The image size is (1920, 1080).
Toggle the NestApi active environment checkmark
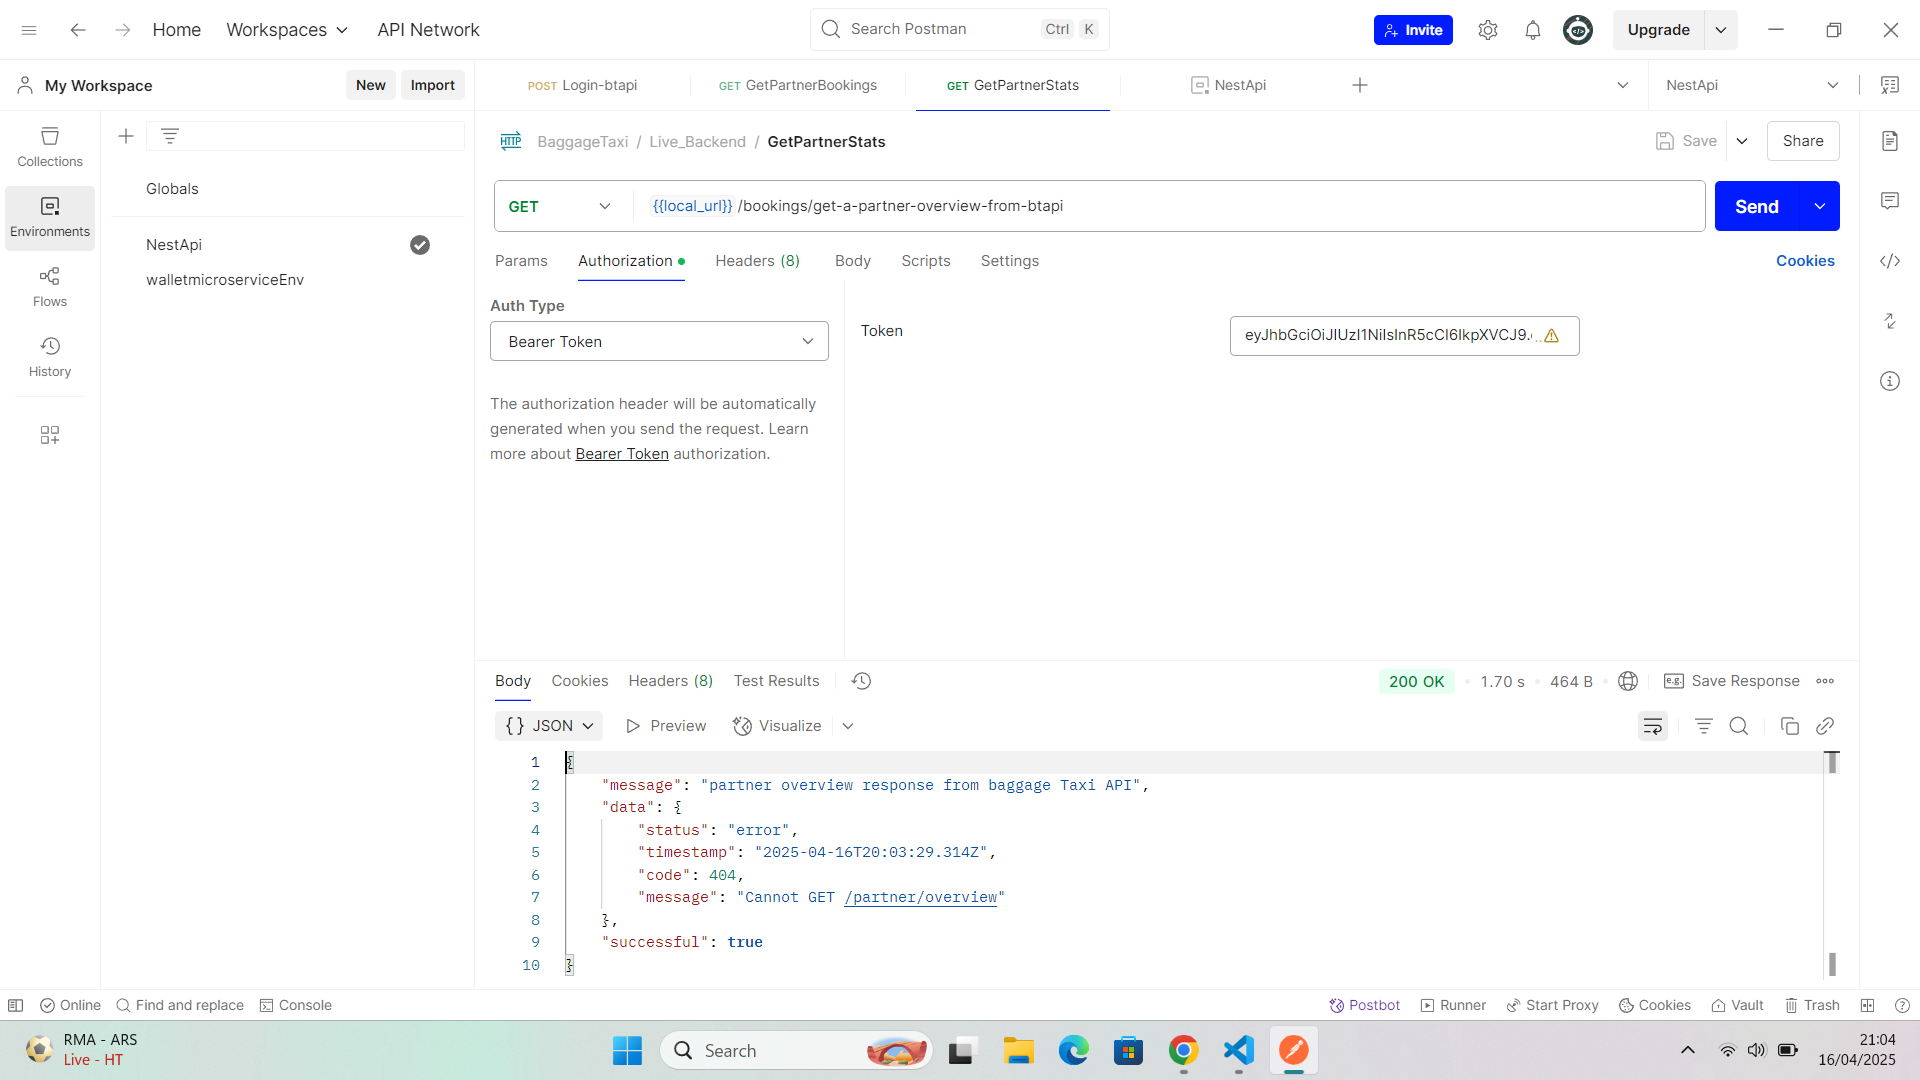420,245
